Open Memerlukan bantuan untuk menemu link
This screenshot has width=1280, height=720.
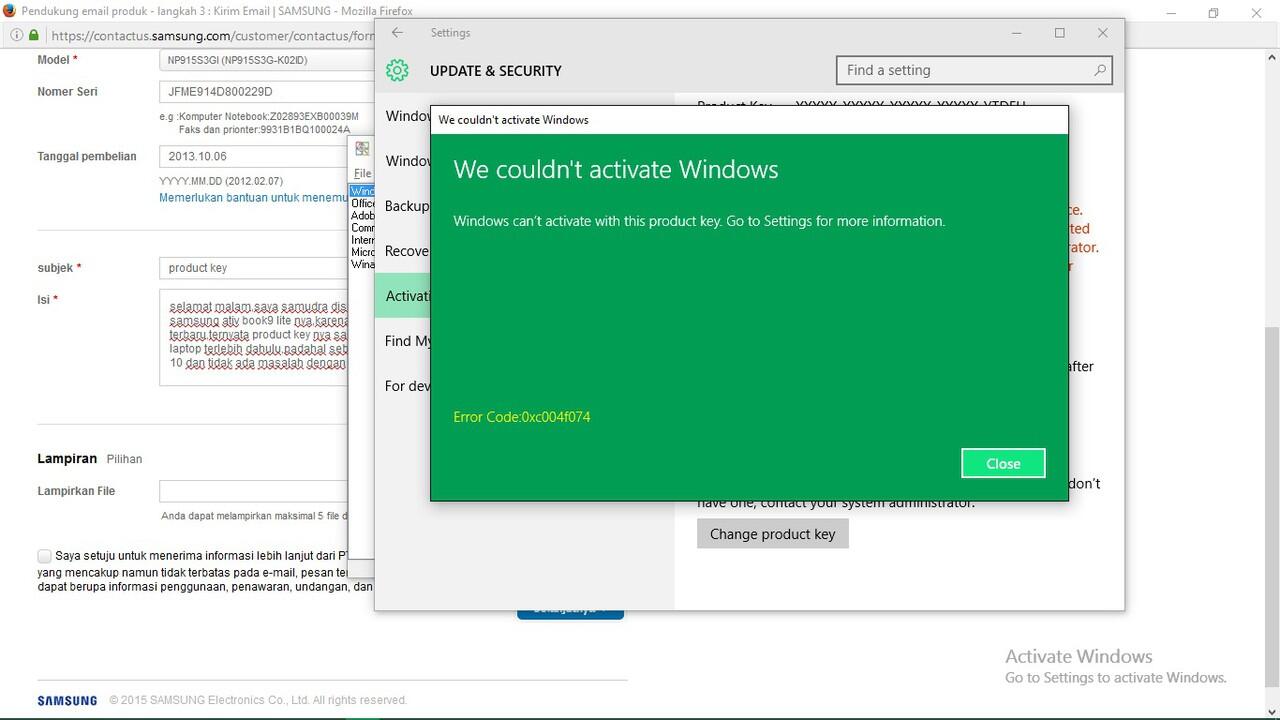253,198
